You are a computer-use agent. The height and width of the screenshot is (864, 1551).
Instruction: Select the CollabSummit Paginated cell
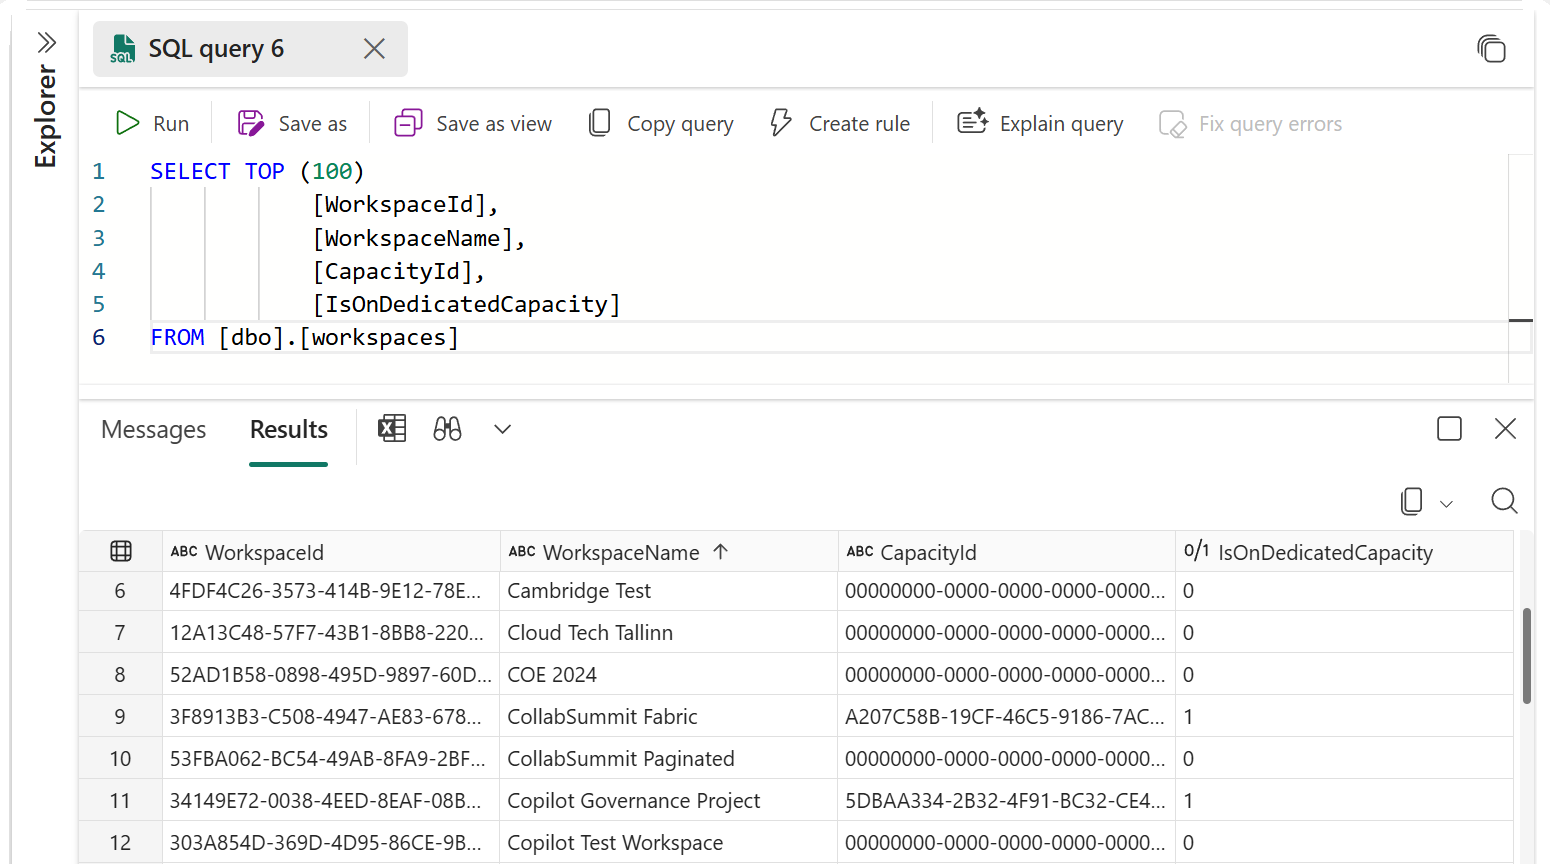[669, 759]
